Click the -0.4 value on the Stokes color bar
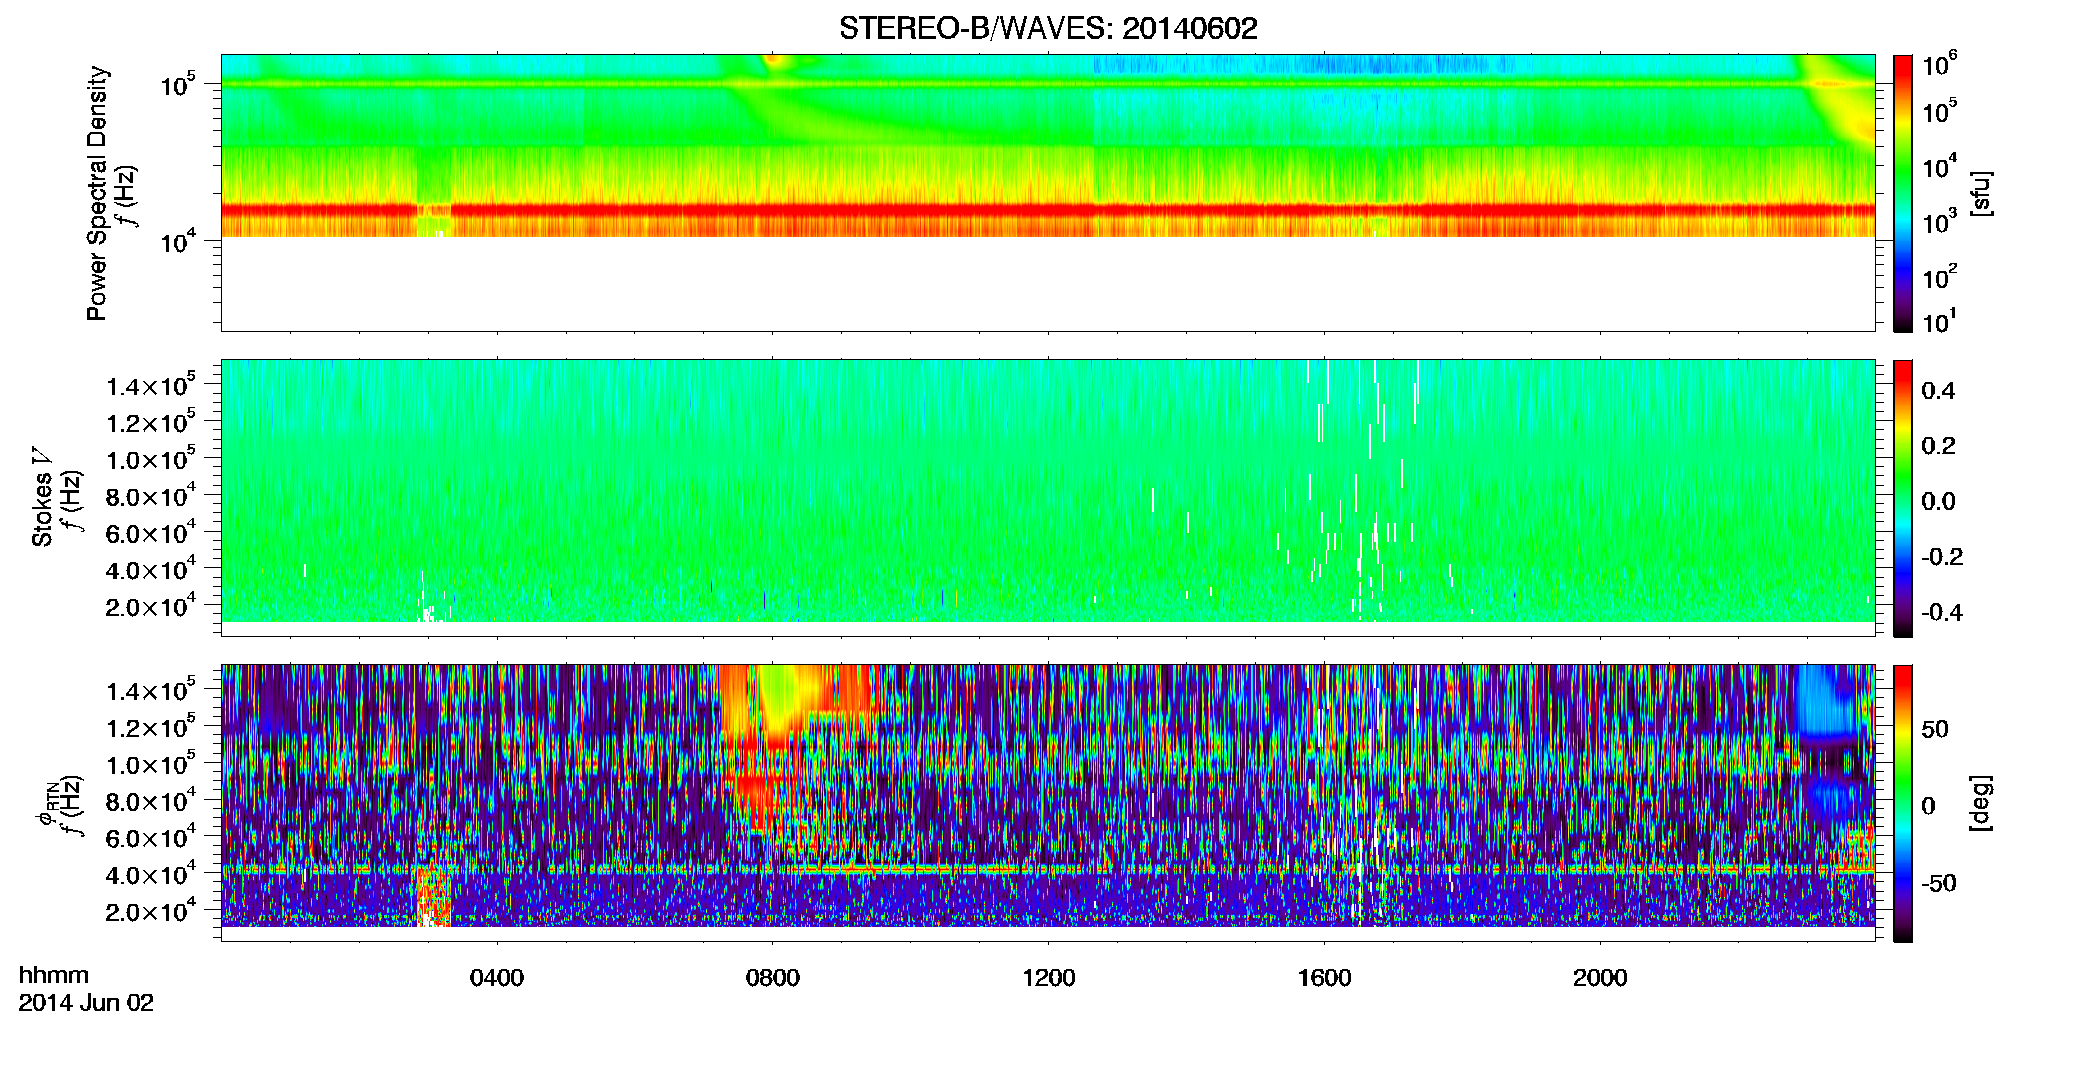This screenshot has width=2096, height=1080. [1942, 613]
